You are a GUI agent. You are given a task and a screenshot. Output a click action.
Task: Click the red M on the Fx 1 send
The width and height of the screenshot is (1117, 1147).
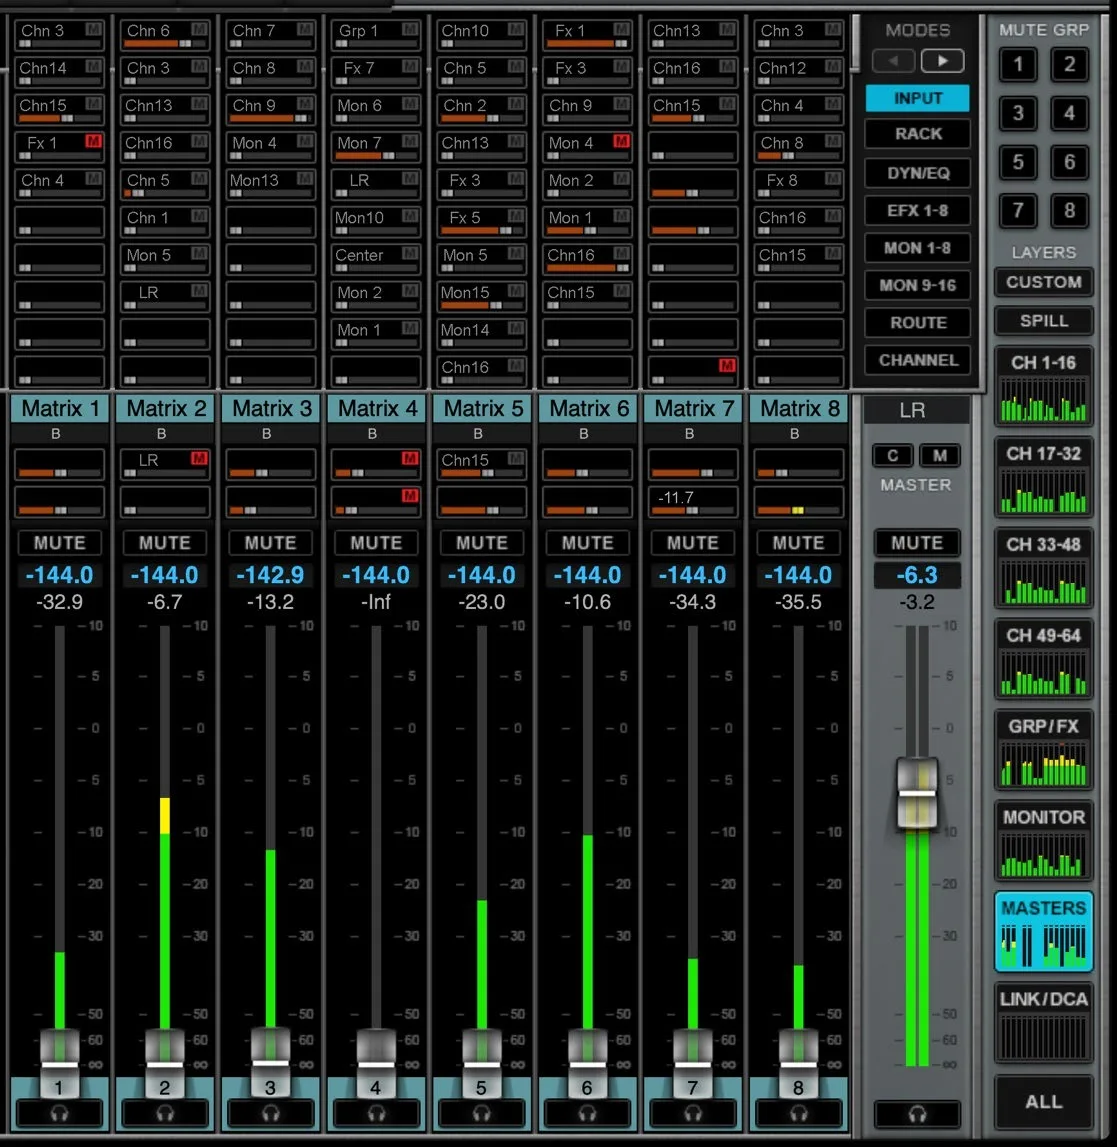coord(93,140)
